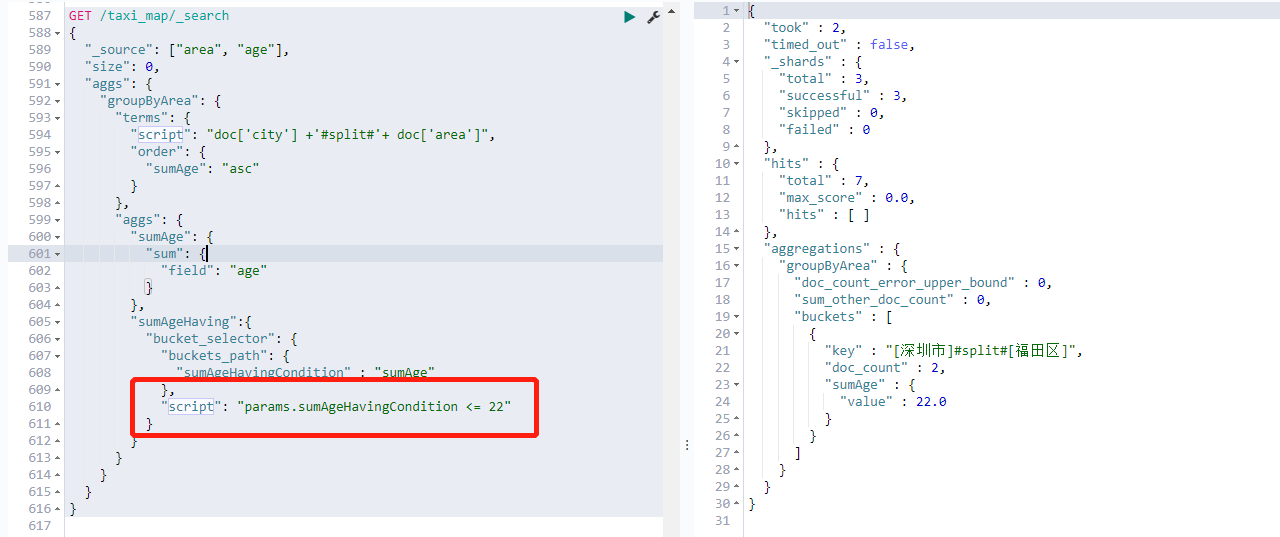Fold the "buckets" array at response line 19
1280x537 pixels.
(736, 316)
